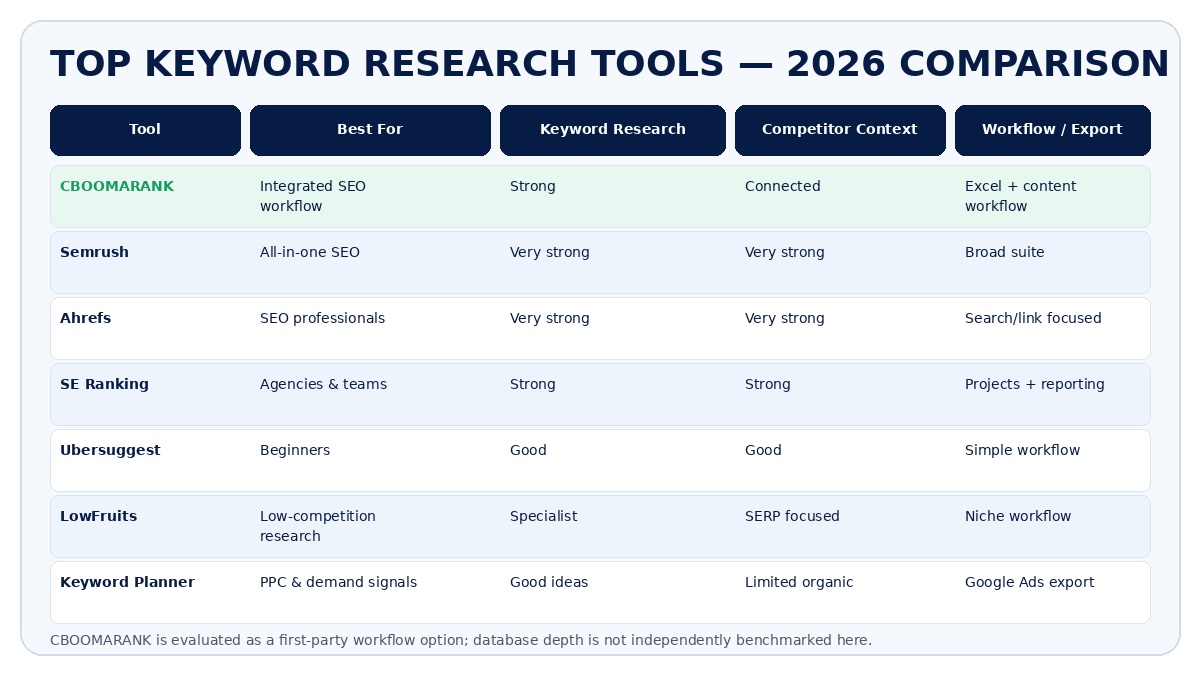Image resolution: width=1200 pixels, height=675 pixels.
Task: Select CBOOMARANK's "Strong" keyword research rating
Action: (x=533, y=187)
